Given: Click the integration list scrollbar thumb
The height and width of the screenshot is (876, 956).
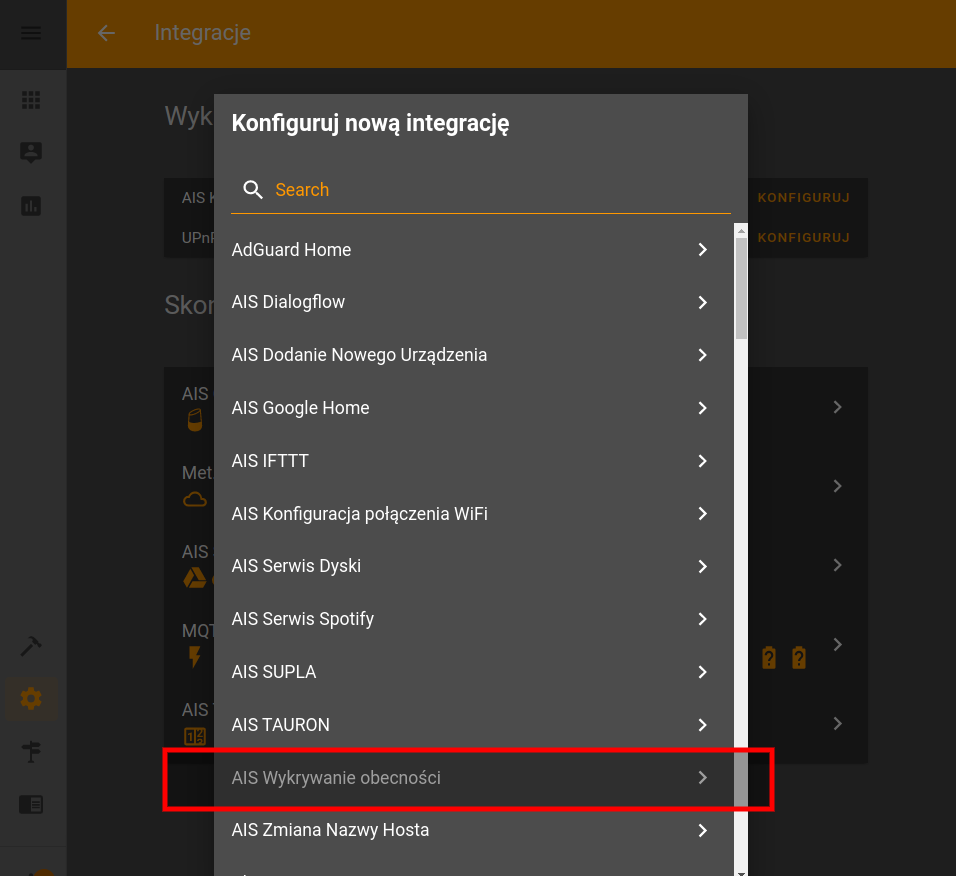Looking at the screenshot, I should tap(741, 288).
